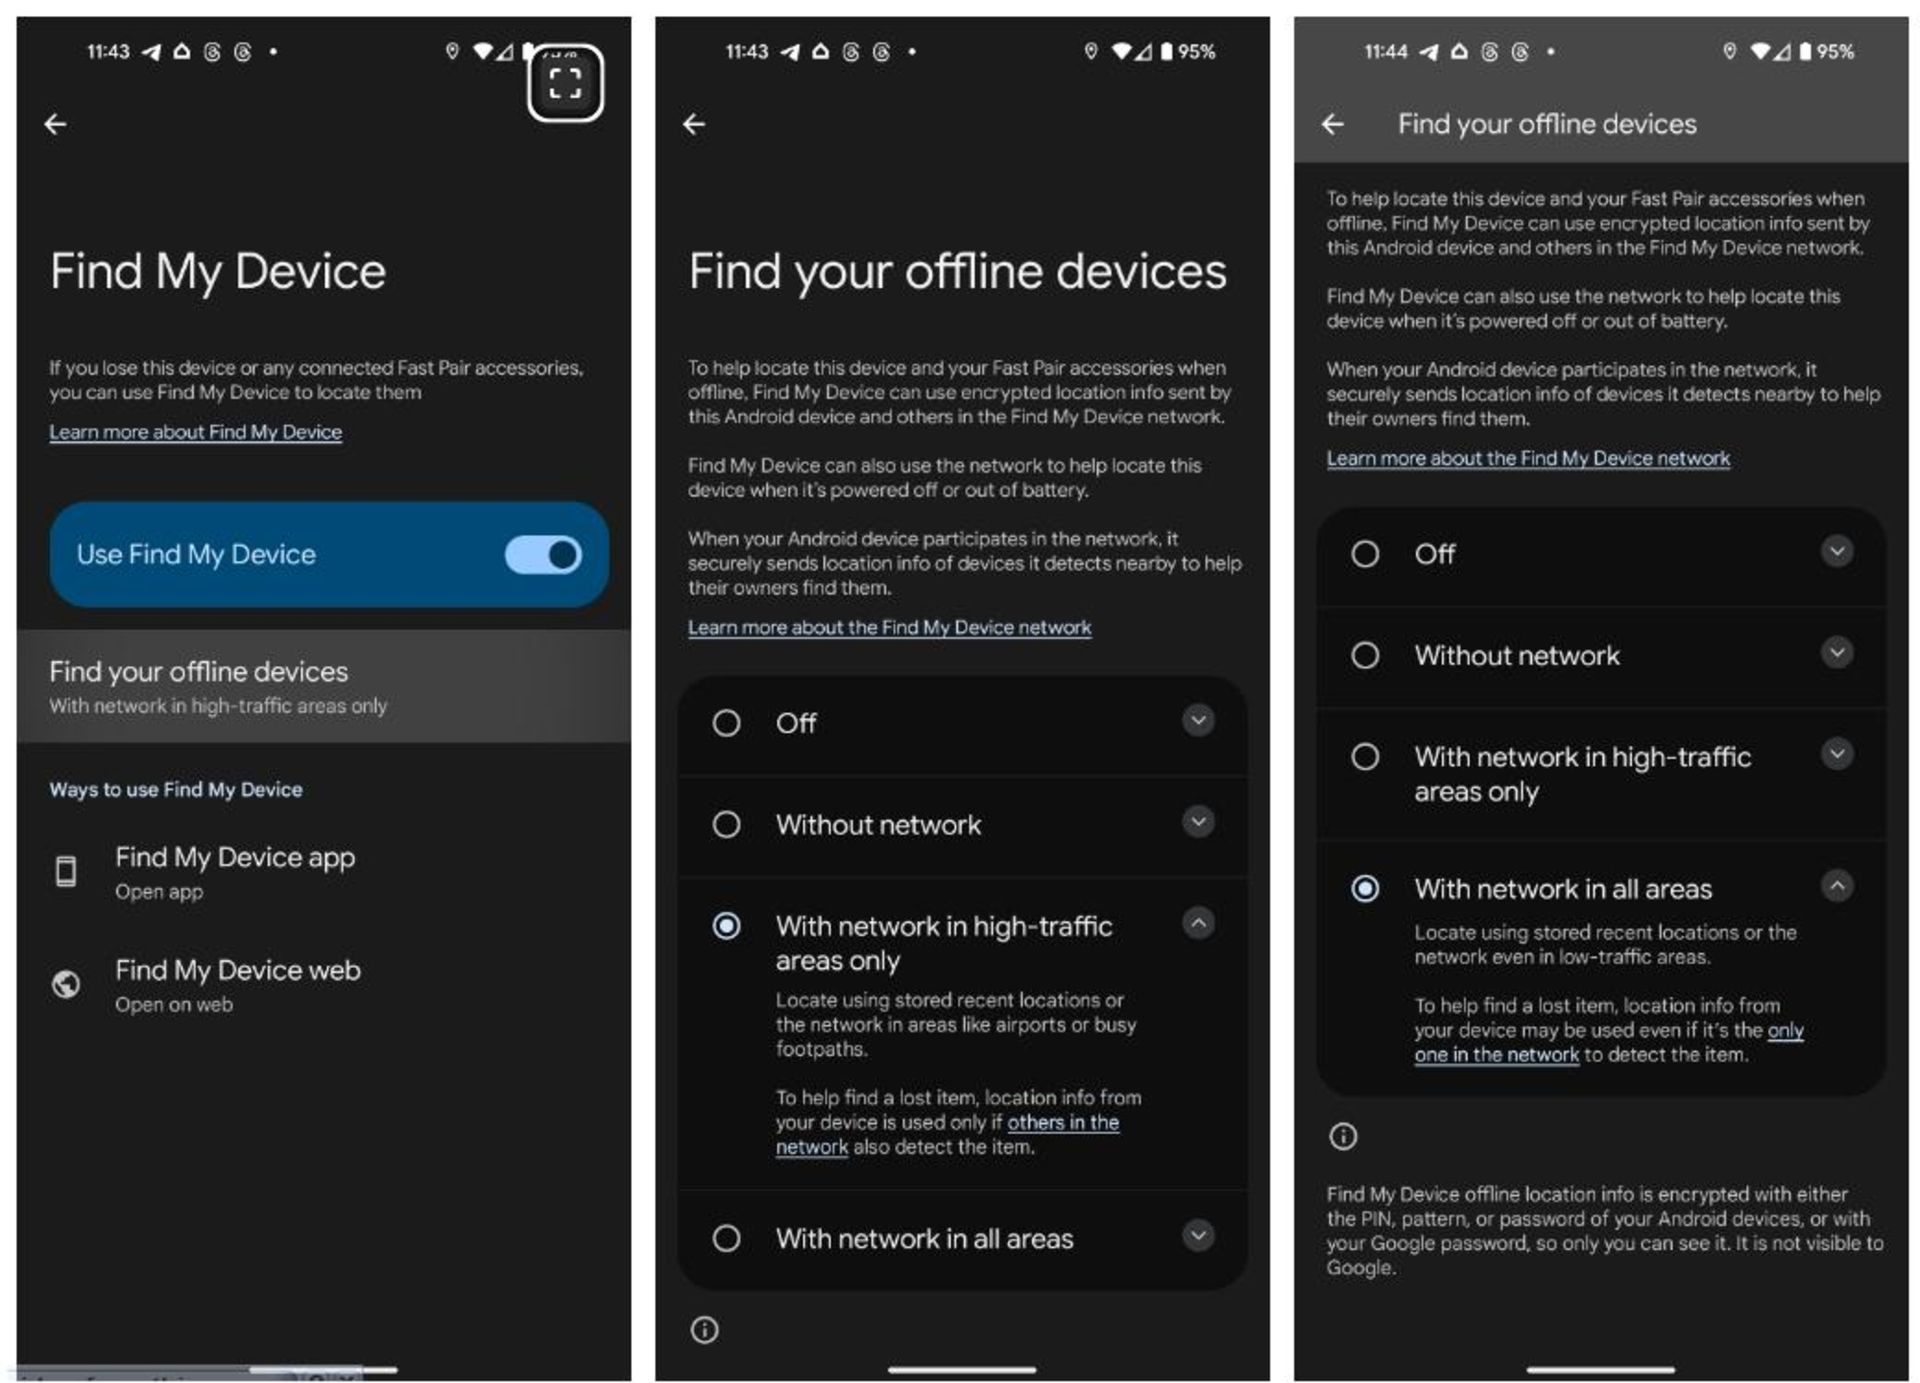Open Find My Device app entry
1920x1383 pixels.
[x=323, y=872]
